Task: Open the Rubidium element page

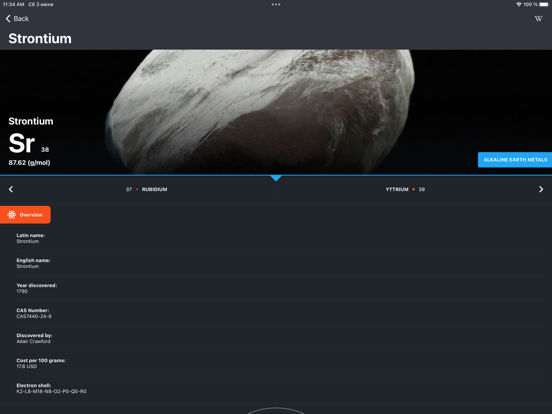Action: (x=146, y=189)
